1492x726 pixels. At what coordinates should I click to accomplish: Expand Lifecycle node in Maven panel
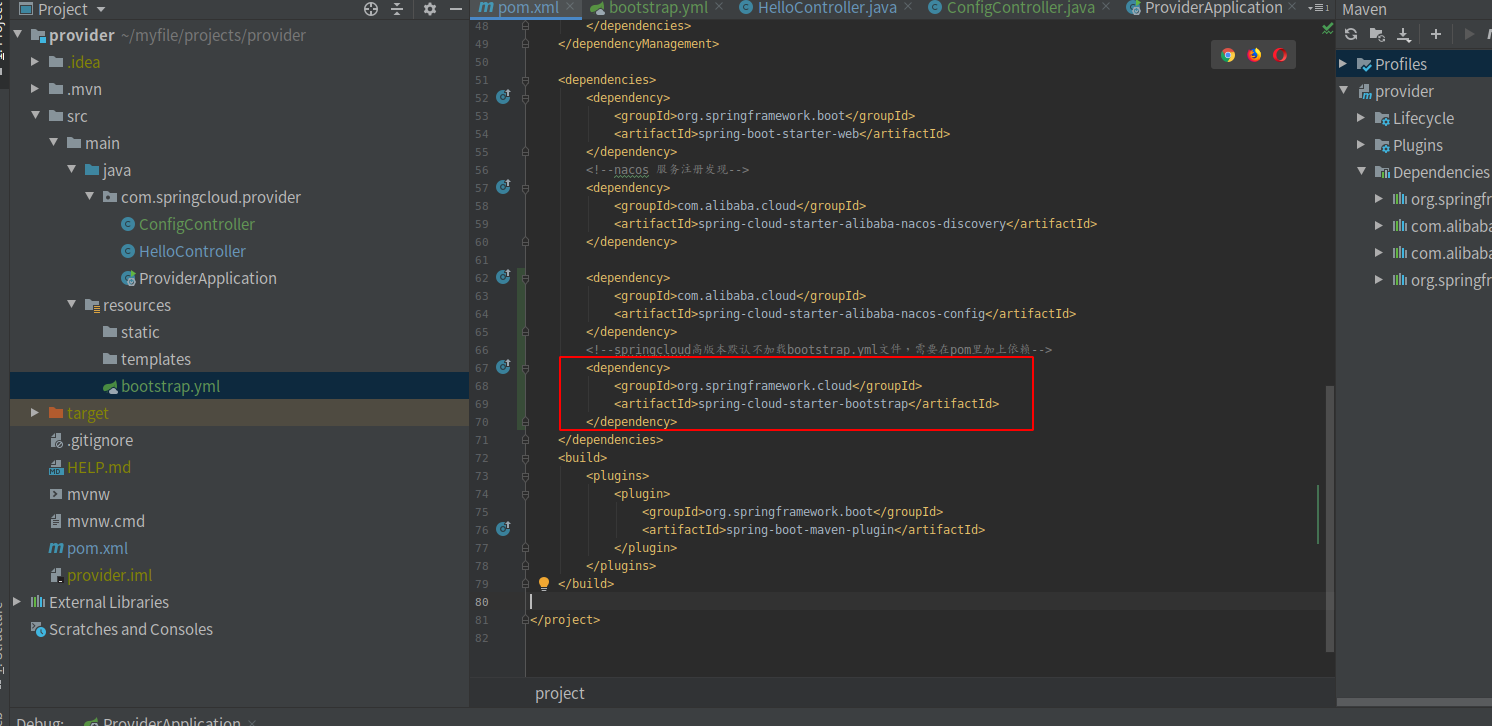pyautogui.click(x=1362, y=118)
